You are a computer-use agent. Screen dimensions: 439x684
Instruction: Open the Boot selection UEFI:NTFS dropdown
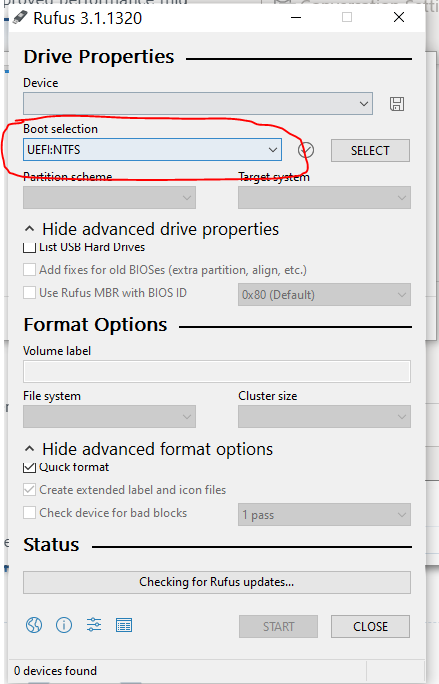(152, 150)
